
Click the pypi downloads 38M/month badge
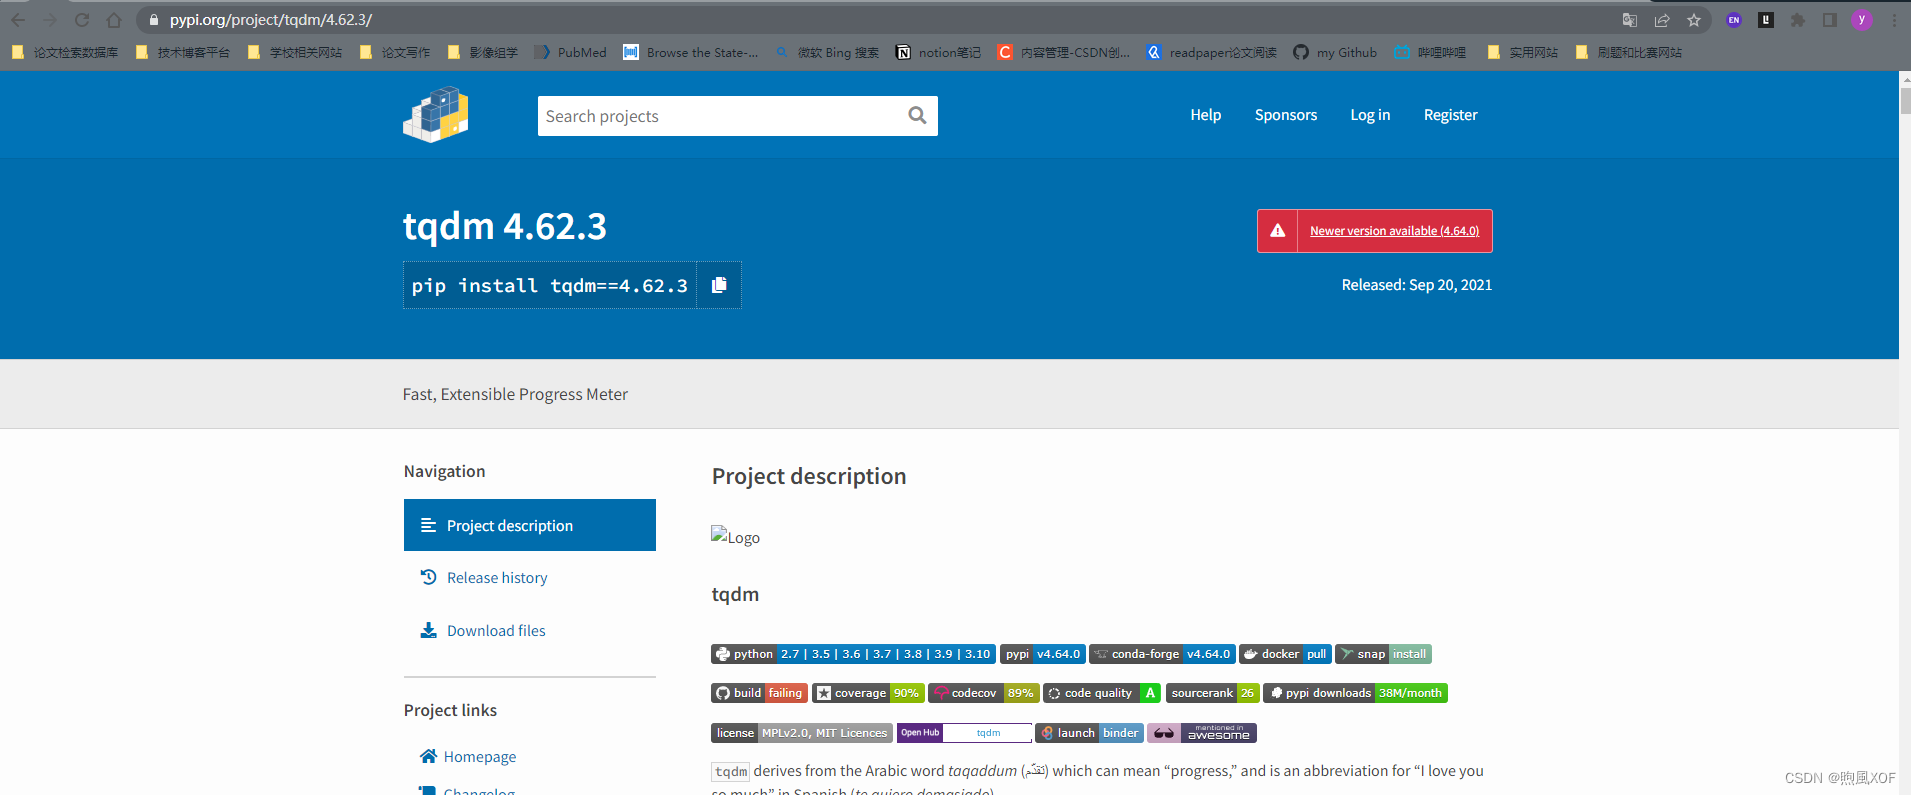pyautogui.click(x=1355, y=693)
